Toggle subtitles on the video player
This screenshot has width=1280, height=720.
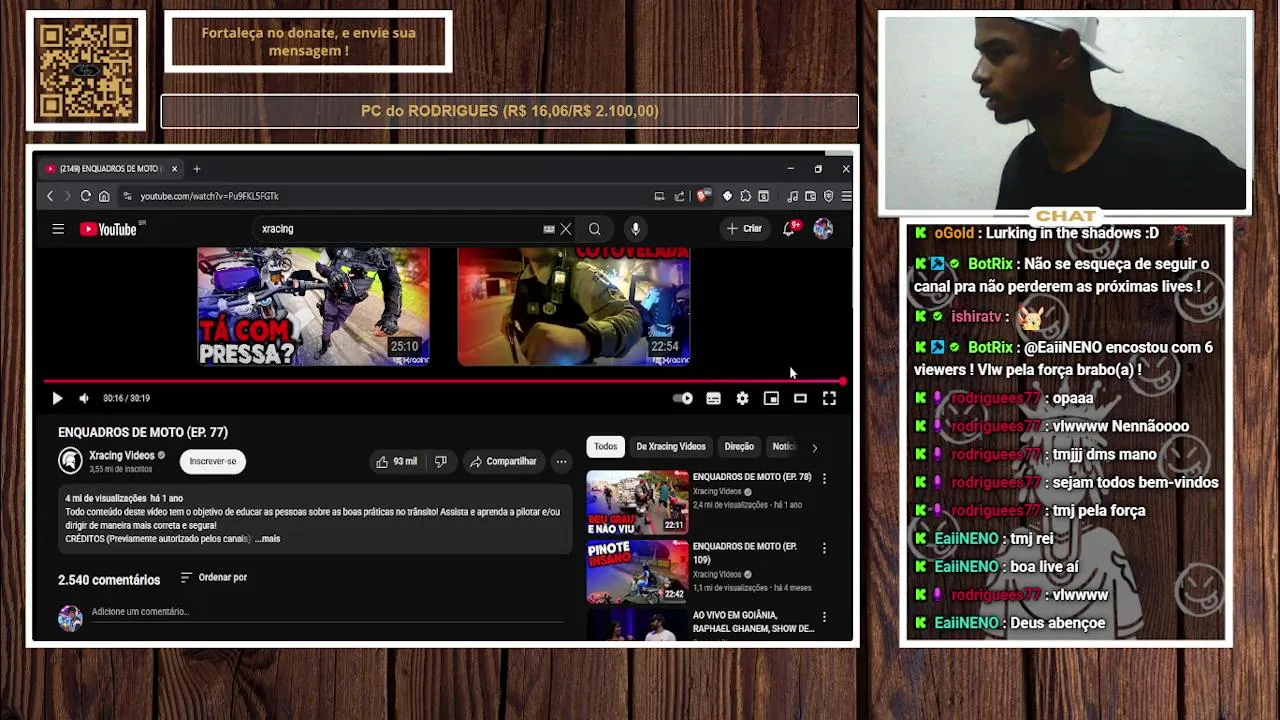pyautogui.click(x=713, y=398)
